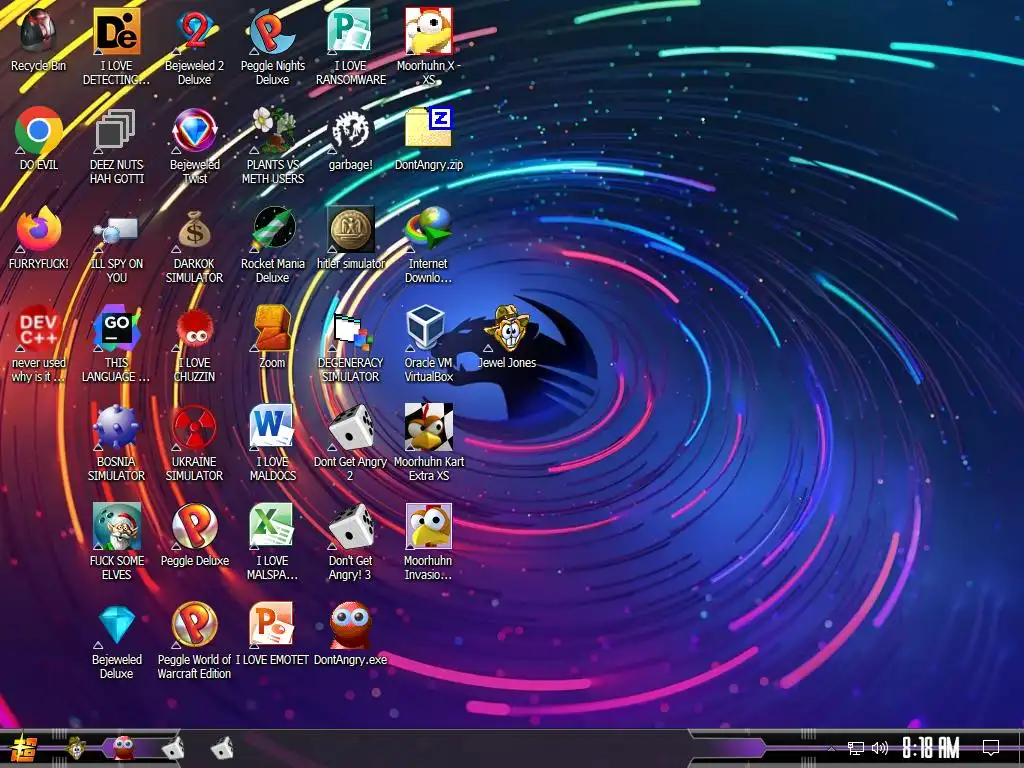Select the Santa elf bowling game icon
Image resolution: width=1024 pixels, height=768 pixels.
pyautogui.click(x=116, y=541)
